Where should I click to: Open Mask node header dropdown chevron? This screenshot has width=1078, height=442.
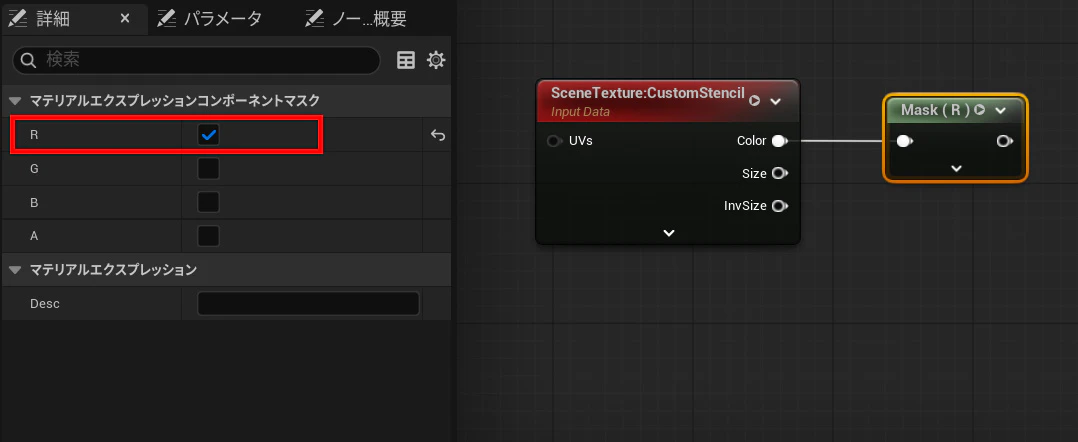point(1000,110)
